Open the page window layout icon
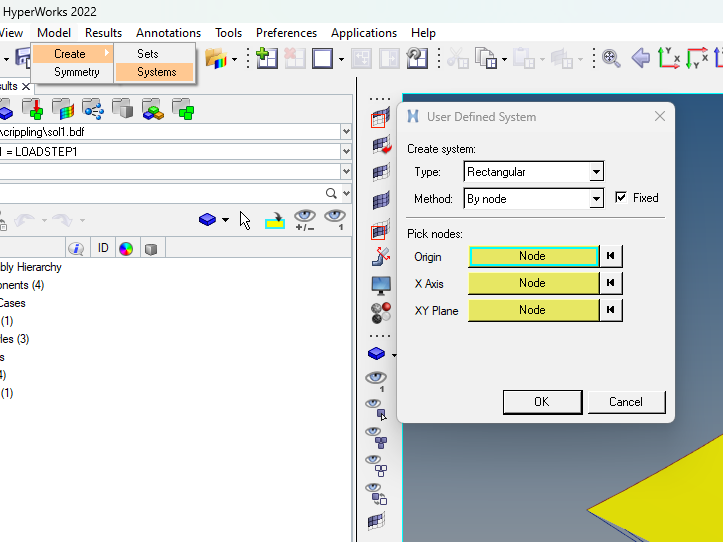The image size is (723, 542). [322, 59]
